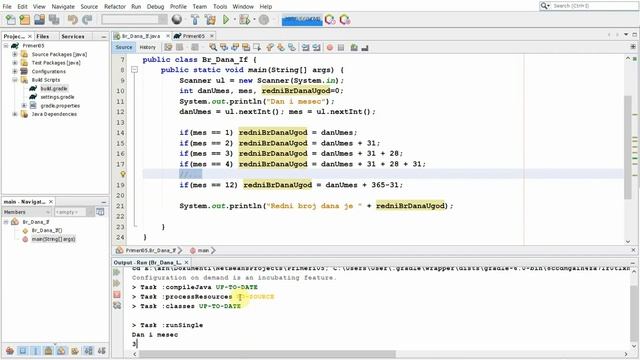Click the New Project toolbar icon
640x360 pixels.
24,20
